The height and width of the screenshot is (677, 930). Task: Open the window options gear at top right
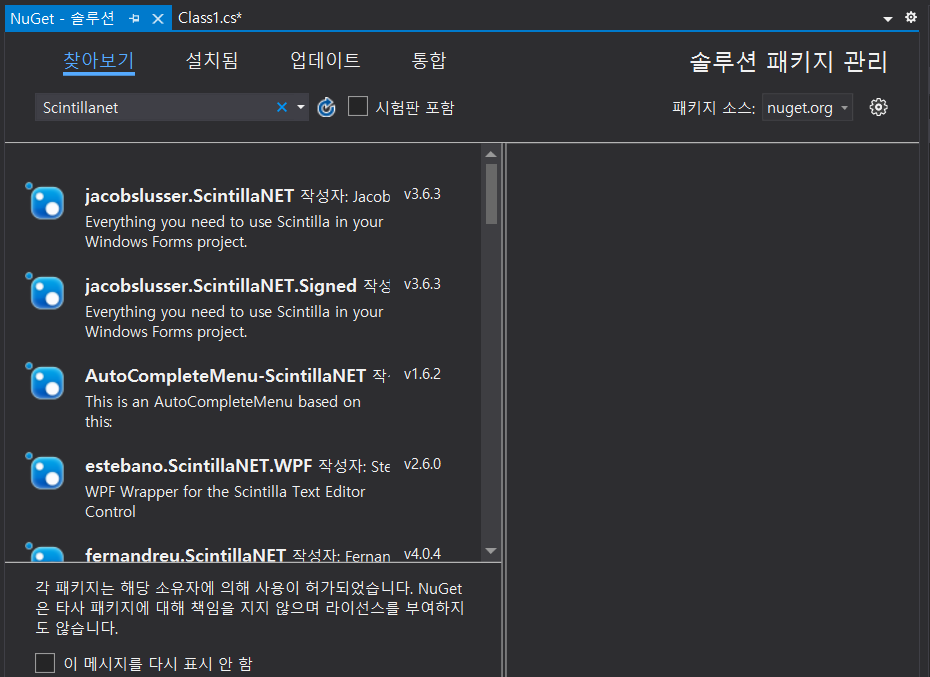911,17
